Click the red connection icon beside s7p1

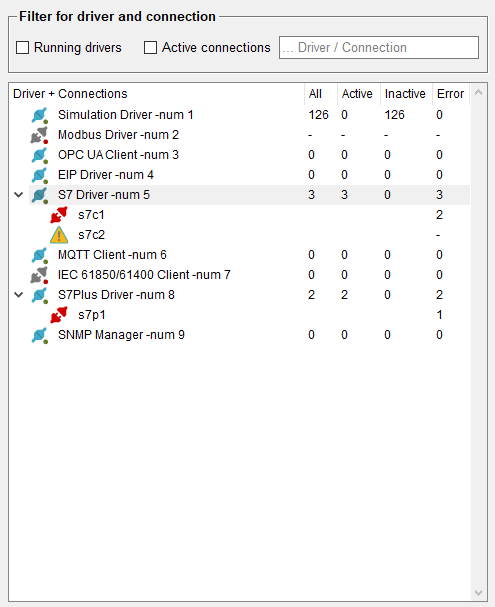tap(59, 315)
